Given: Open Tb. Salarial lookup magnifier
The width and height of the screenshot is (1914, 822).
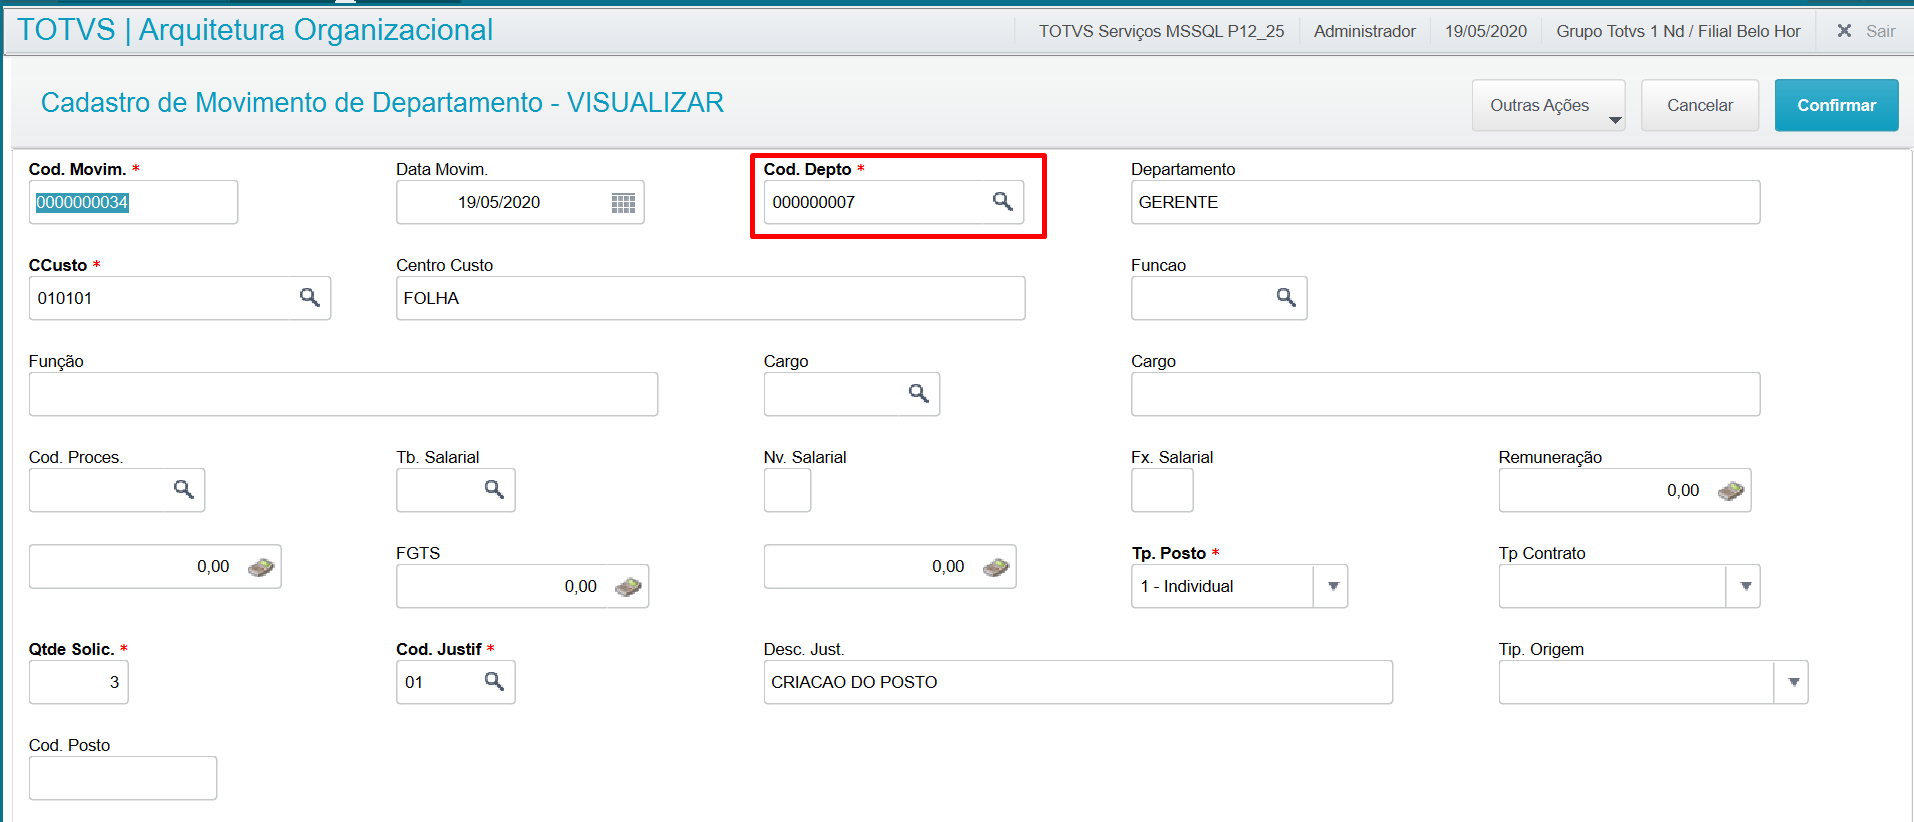Looking at the screenshot, I should (494, 490).
